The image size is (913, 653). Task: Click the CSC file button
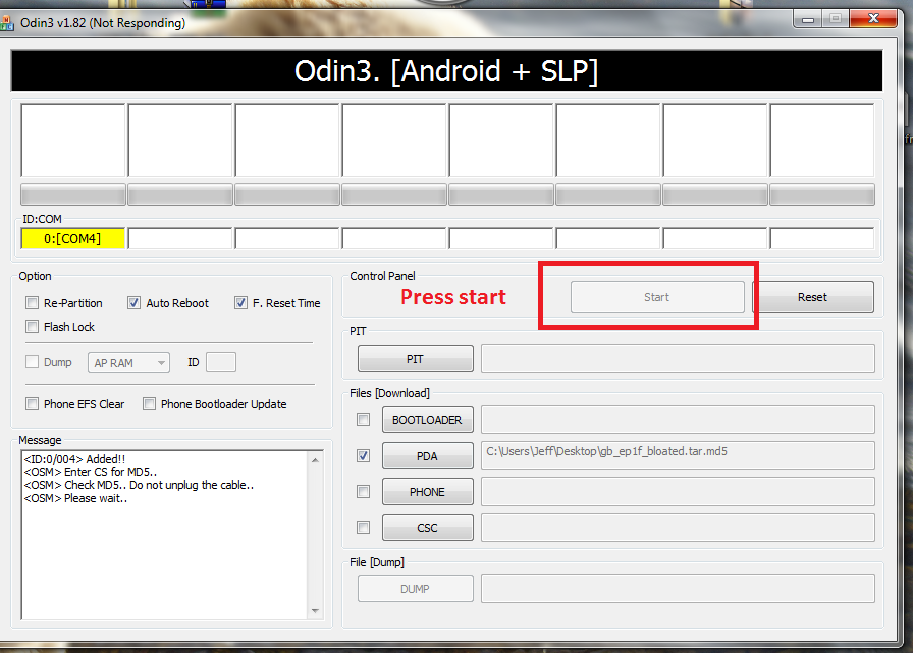[x=427, y=528]
